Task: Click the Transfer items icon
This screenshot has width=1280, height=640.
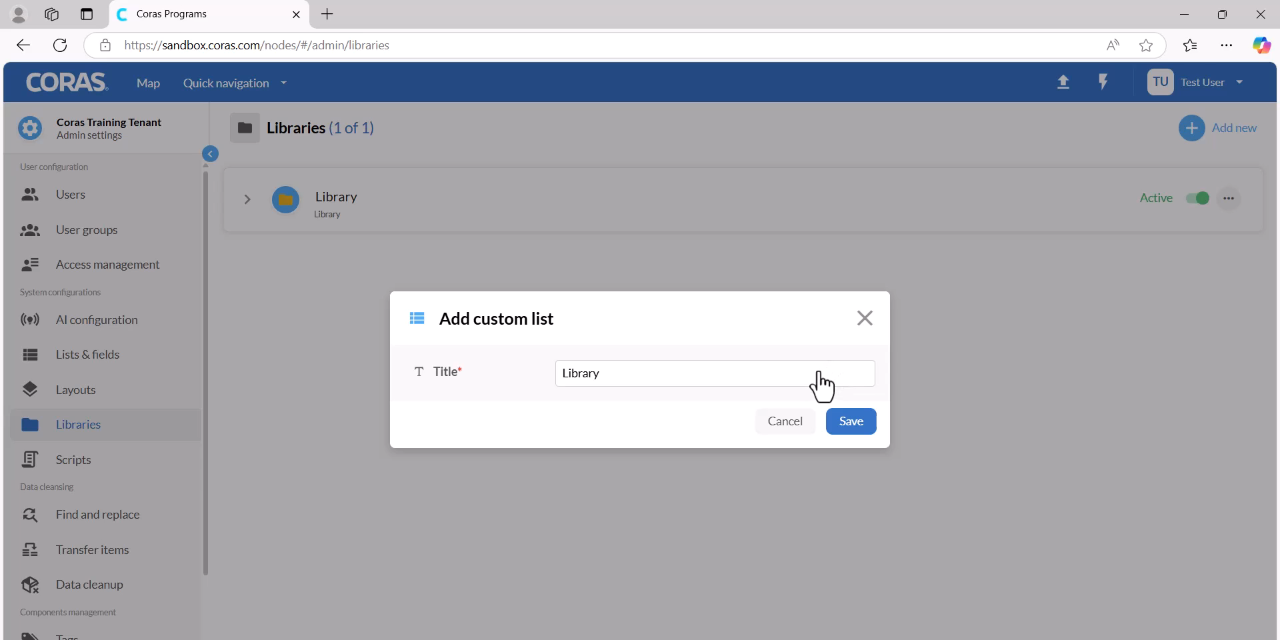Action: coord(30,550)
